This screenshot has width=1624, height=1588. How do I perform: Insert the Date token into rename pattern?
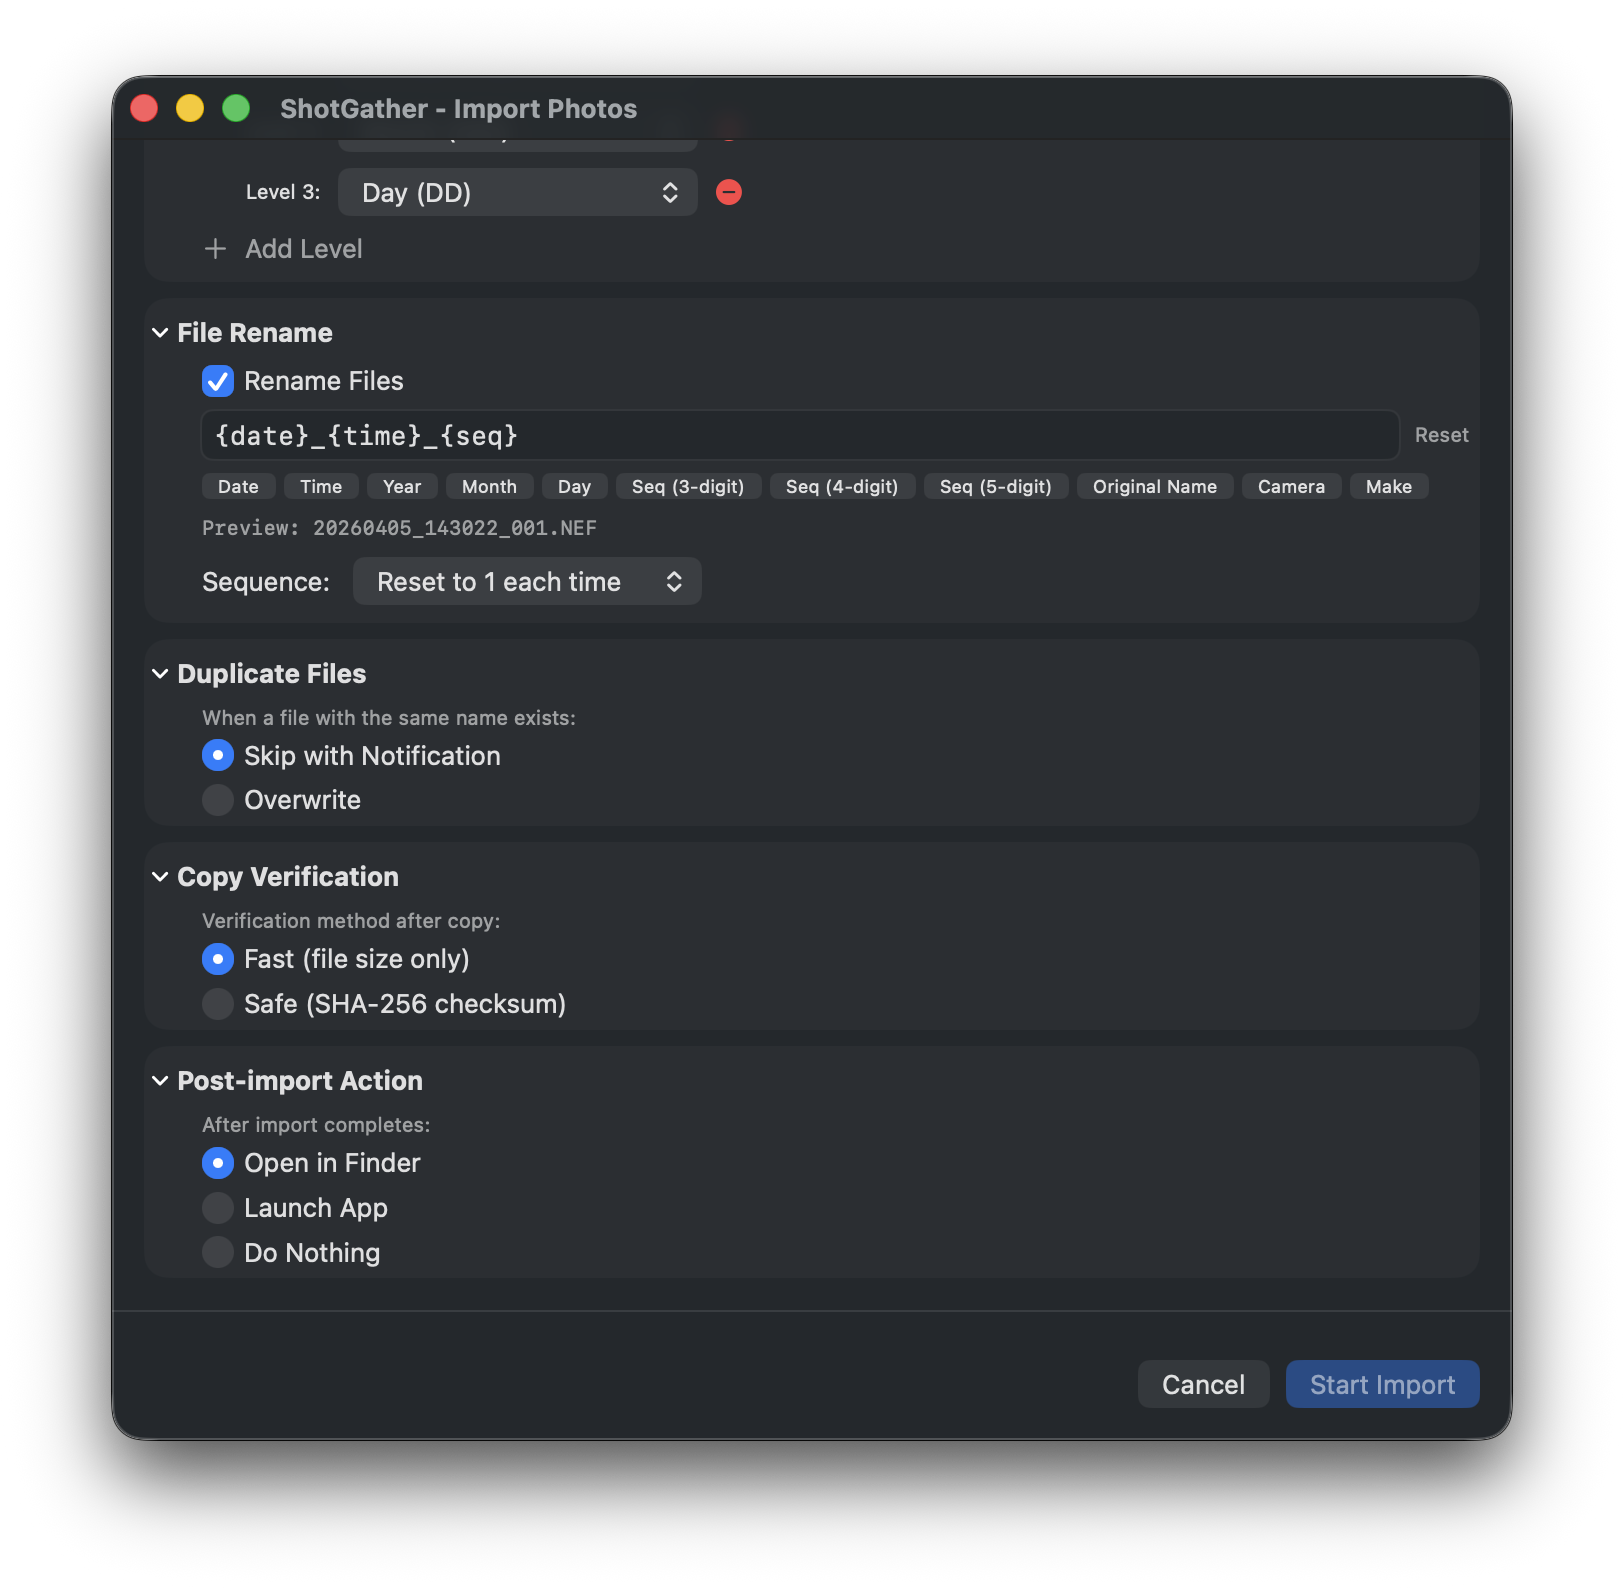(238, 487)
